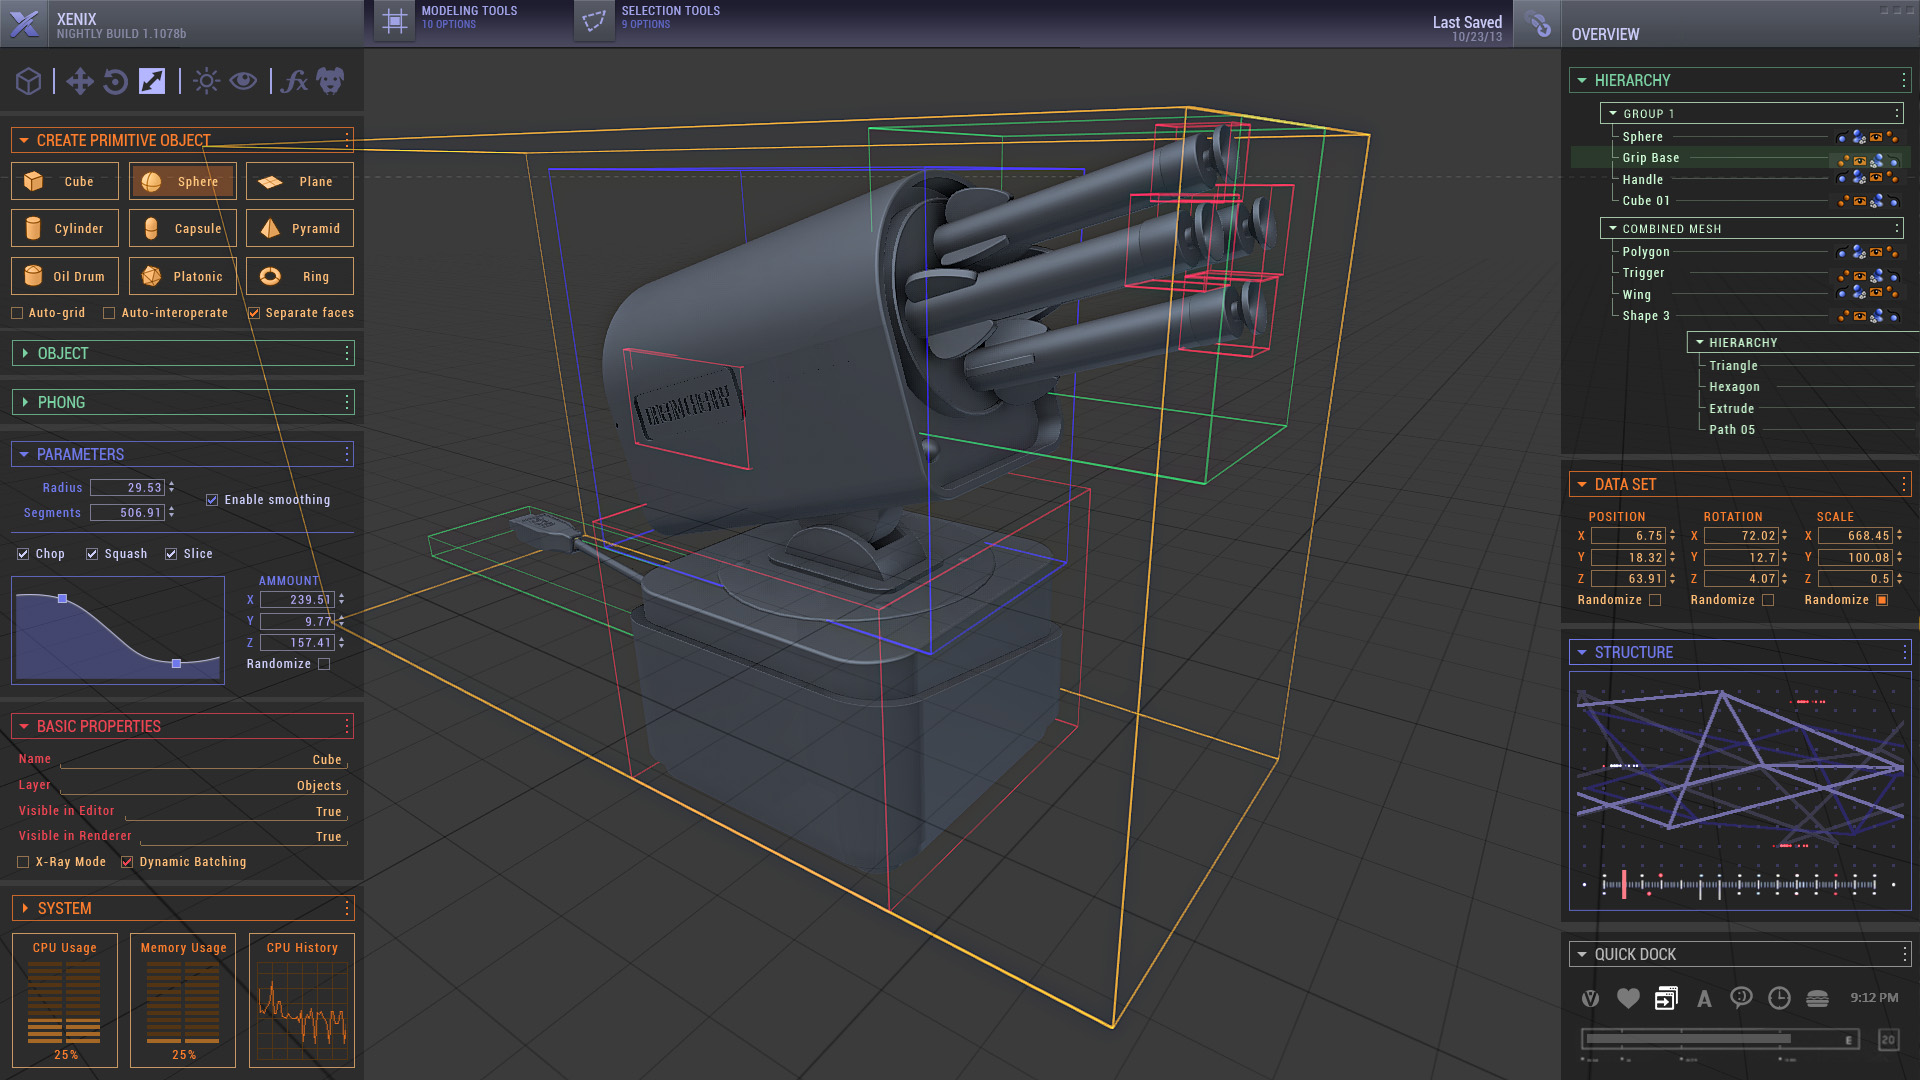1920x1080 pixels.
Task: Click the burger icon in Quick Dock
Action: 1817,998
